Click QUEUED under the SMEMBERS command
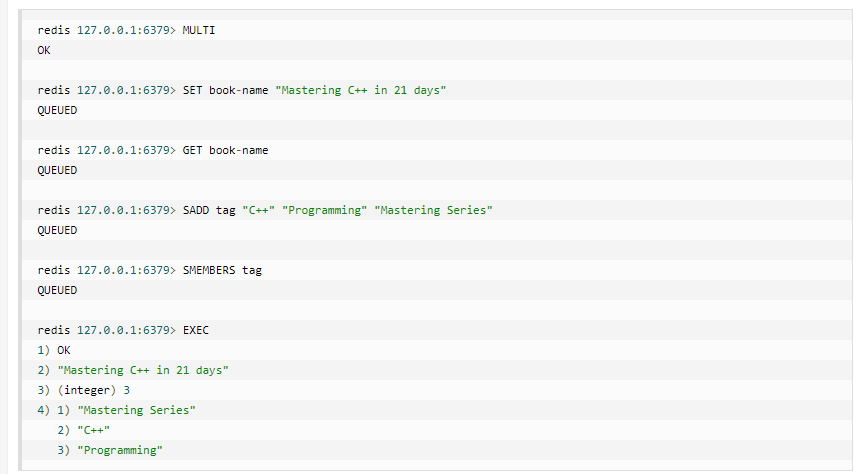The image size is (859, 474). pyautogui.click(x=57, y=290)
